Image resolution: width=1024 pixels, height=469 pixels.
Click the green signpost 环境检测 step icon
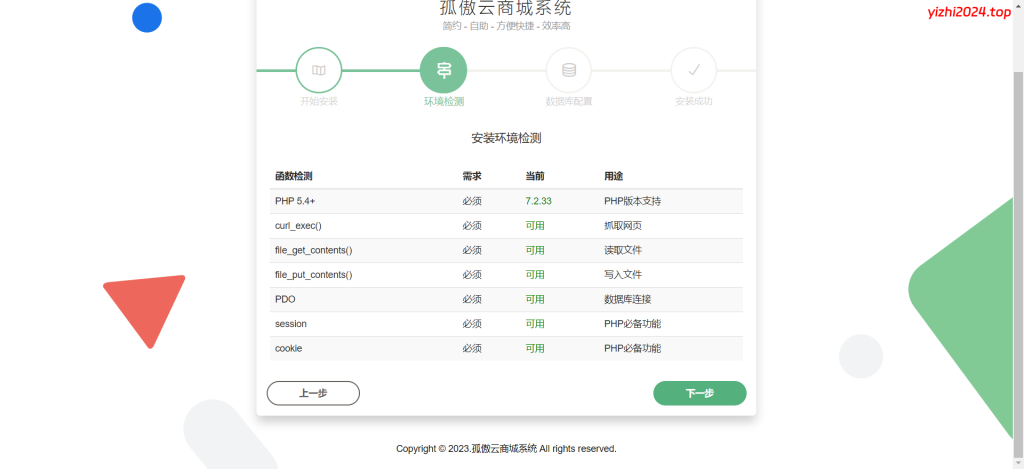click(x=443, y=70)
